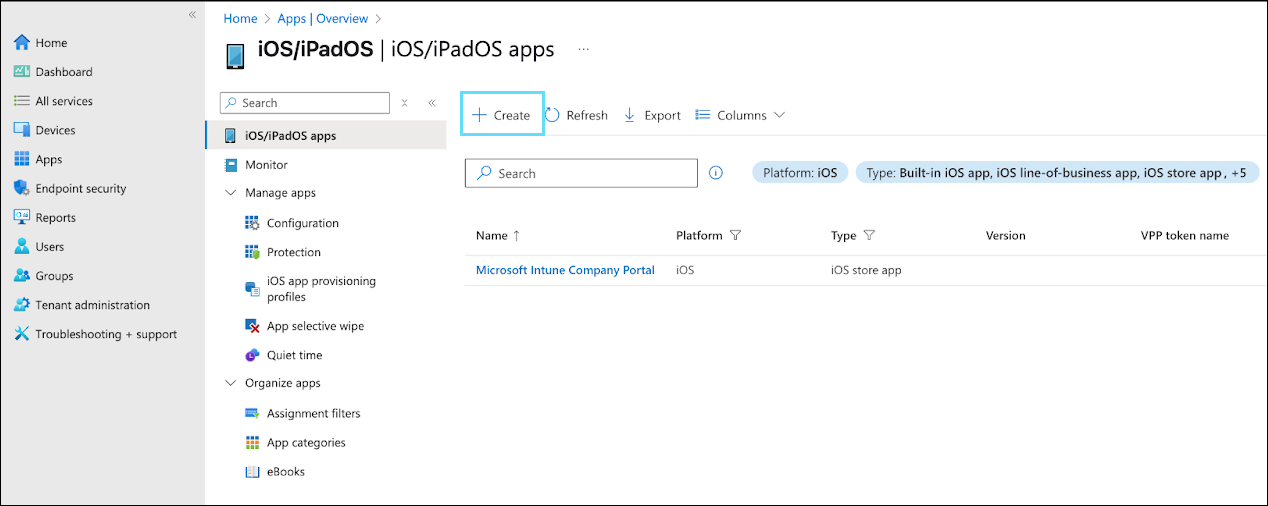The image size is (1268, 506).
Task: Click the Endpoint security shield icon
Action: (x=22, y=188)
